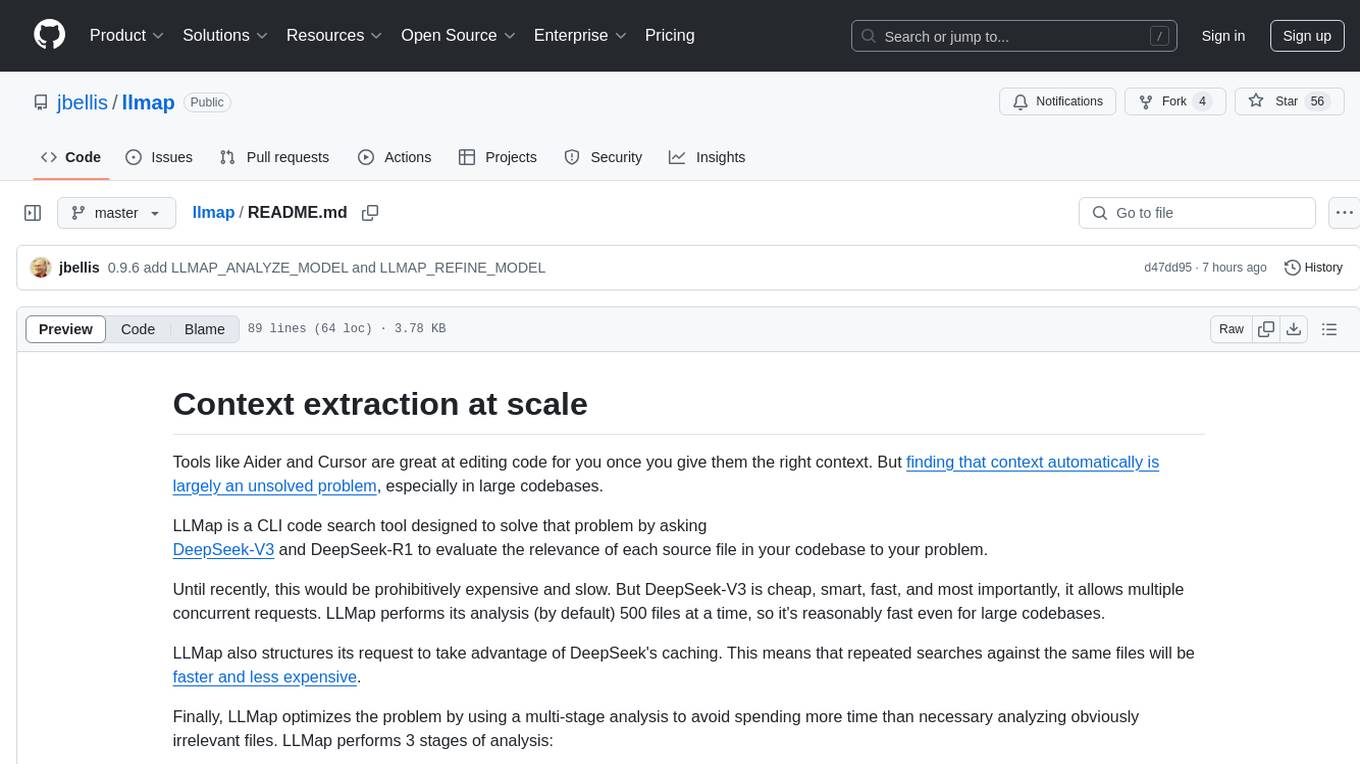This screenshot has width=1360, height=764.
Task: Select the Blame view
Action: coord(204,329)
